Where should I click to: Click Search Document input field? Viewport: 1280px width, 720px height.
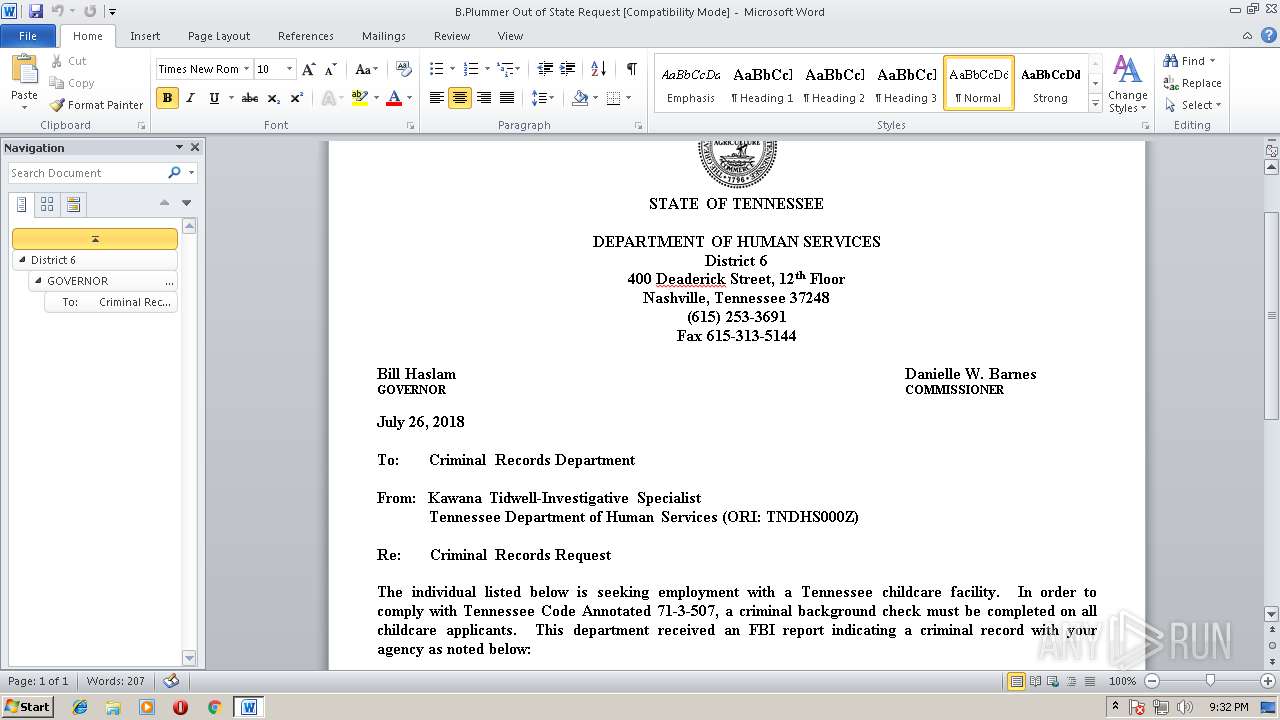pyautogui.click(x=88, y=173)
